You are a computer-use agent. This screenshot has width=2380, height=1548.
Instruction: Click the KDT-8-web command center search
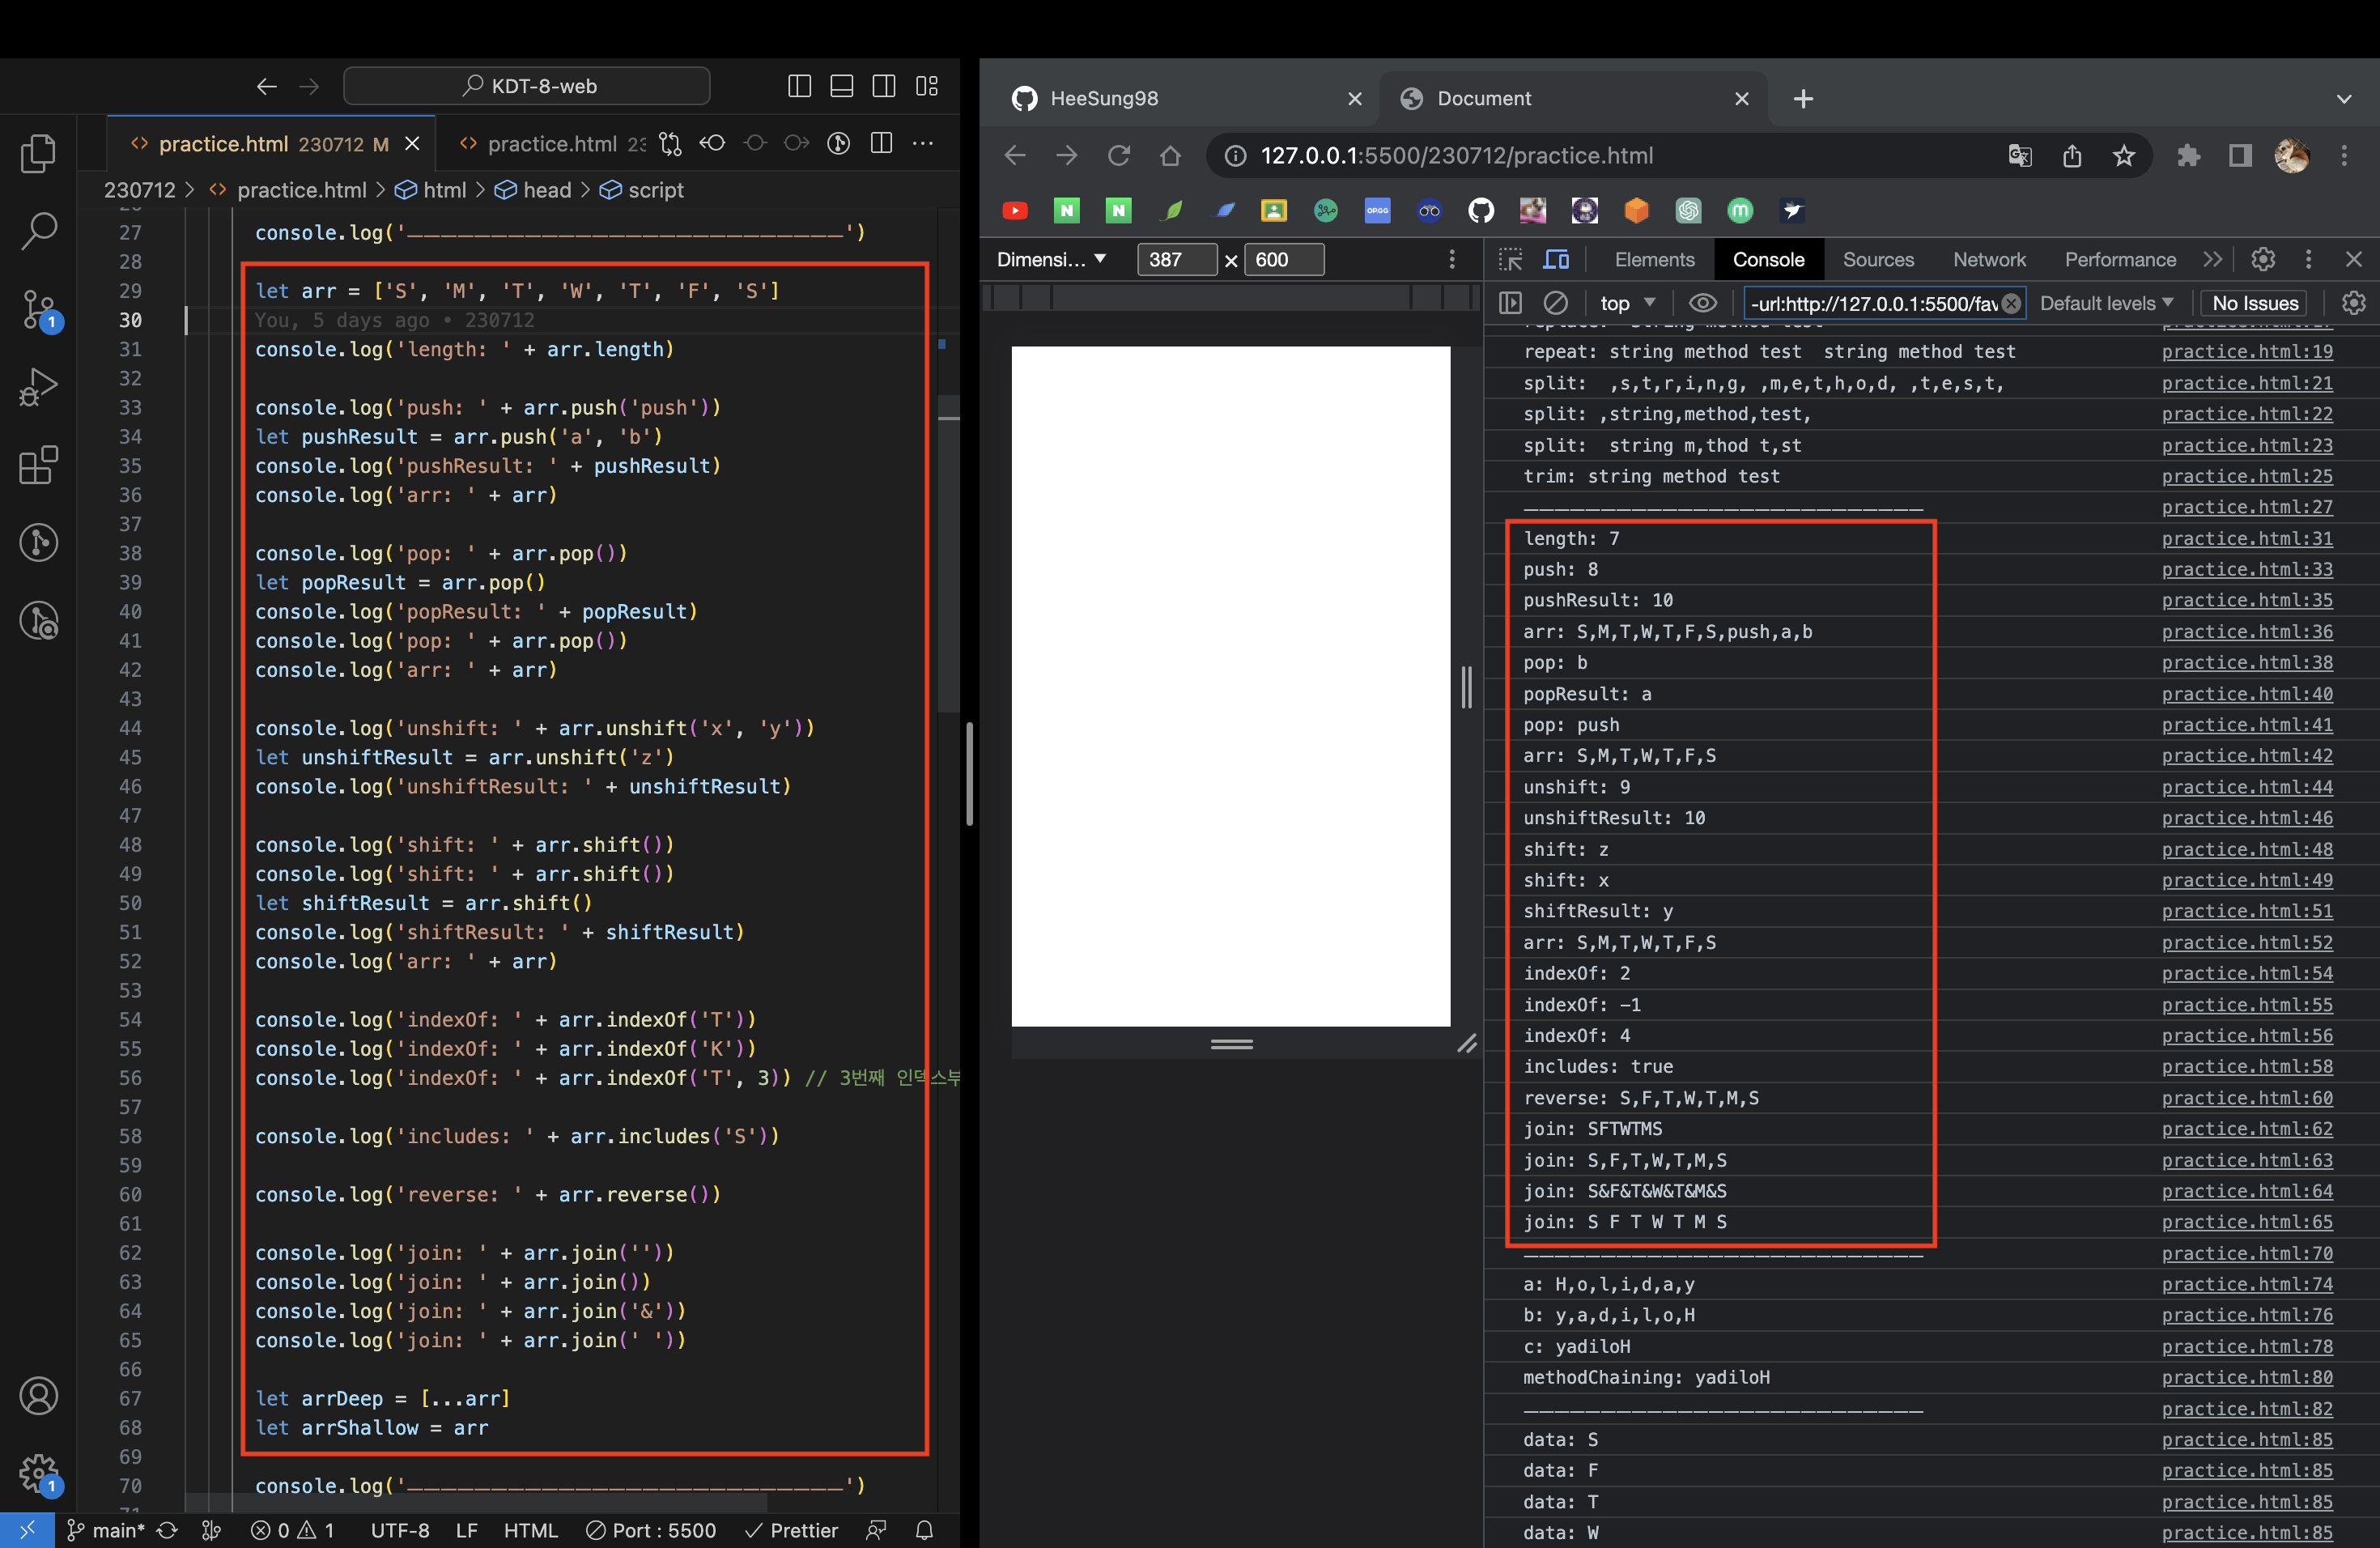(527, 86)
